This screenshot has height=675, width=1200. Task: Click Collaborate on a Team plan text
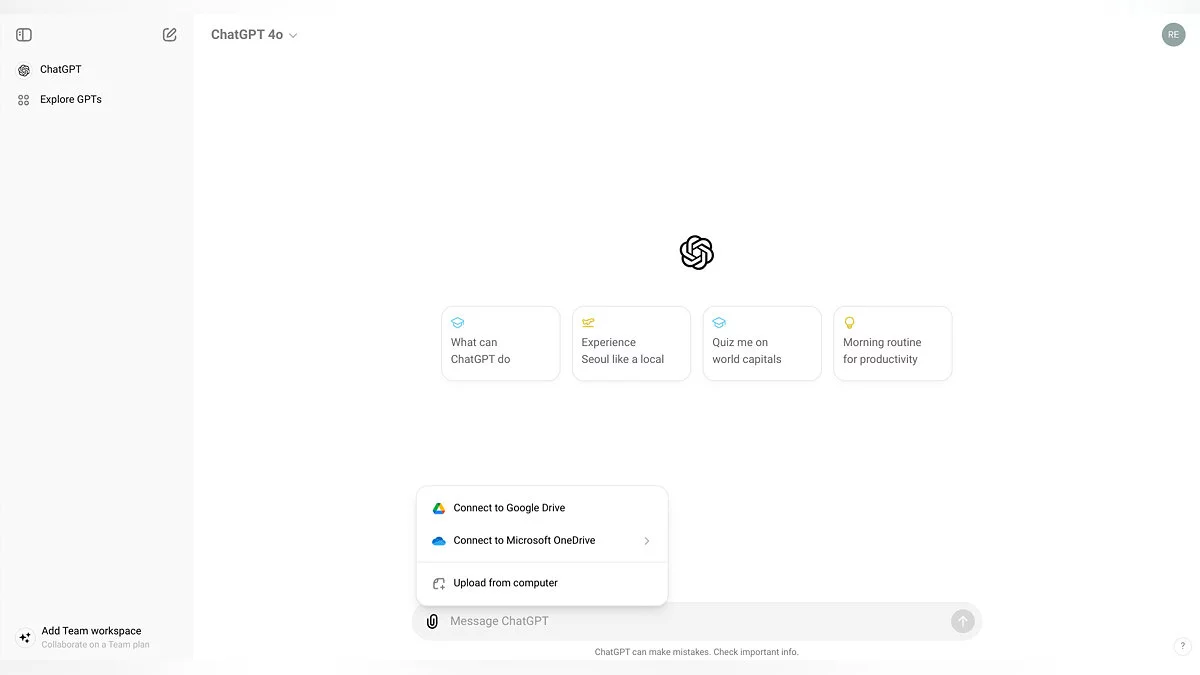tap(96, 645)
